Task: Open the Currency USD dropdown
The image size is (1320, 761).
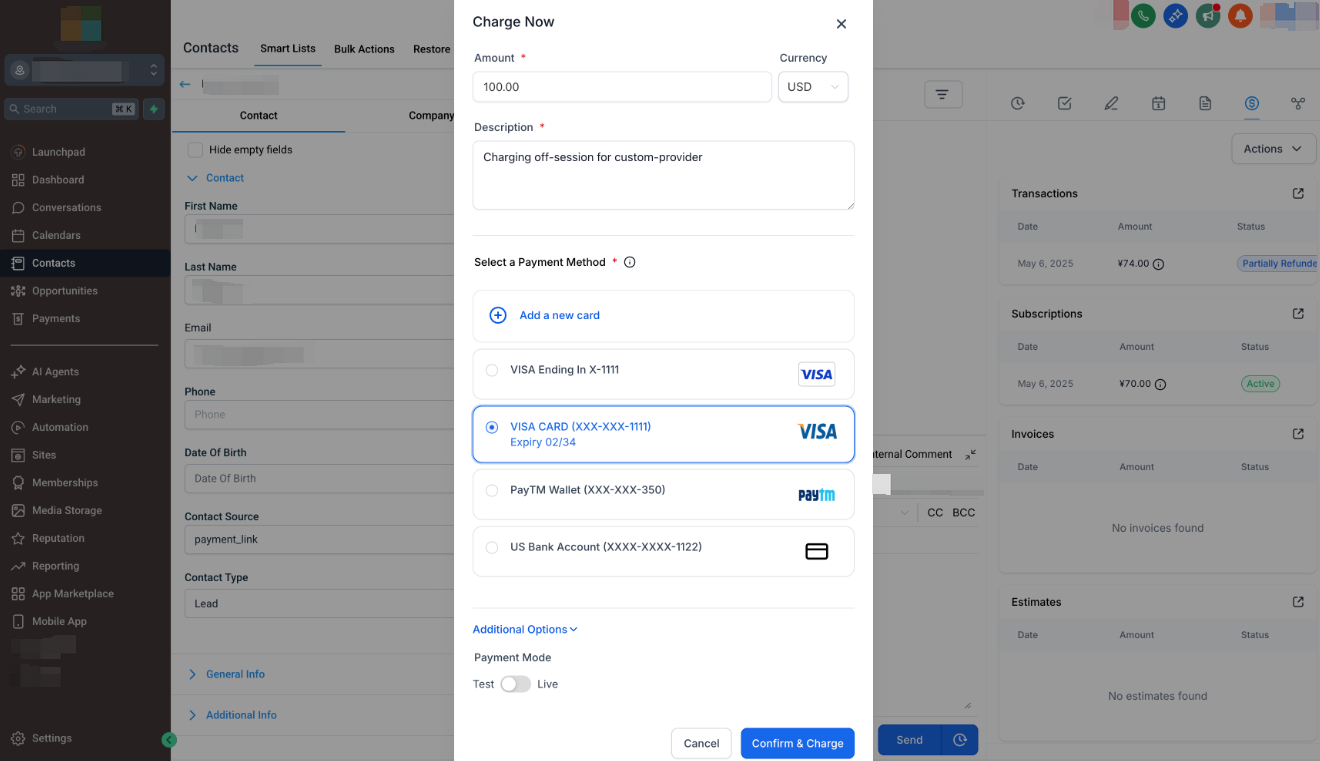Action: point(813,87)
